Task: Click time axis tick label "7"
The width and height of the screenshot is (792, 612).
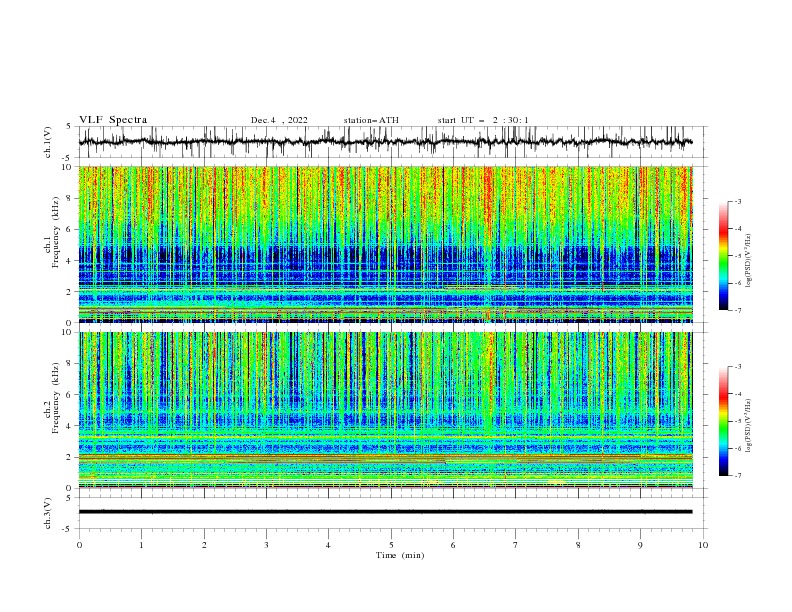Action: pos(516,545)
